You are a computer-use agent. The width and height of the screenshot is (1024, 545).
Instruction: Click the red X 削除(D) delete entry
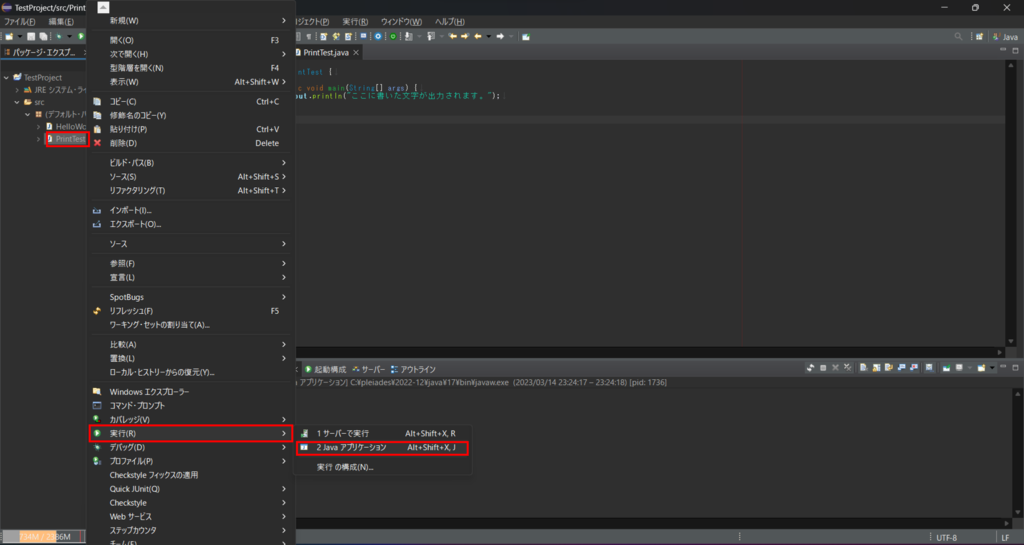pos(124,143)
